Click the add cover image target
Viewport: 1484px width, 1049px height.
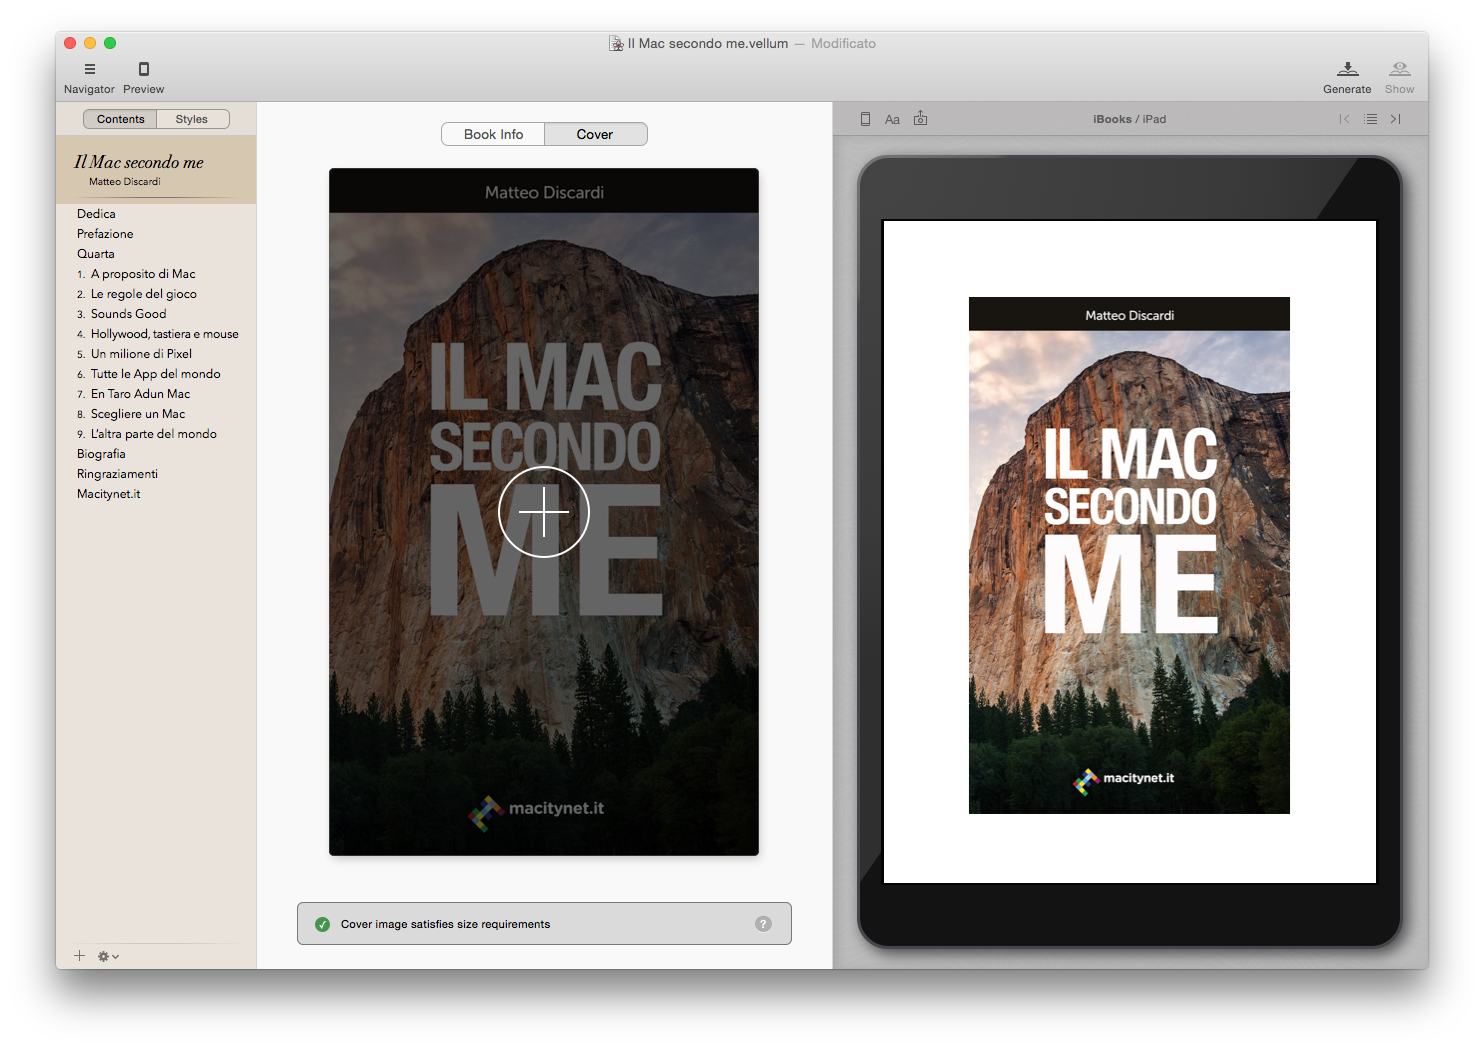coord(543,511)
